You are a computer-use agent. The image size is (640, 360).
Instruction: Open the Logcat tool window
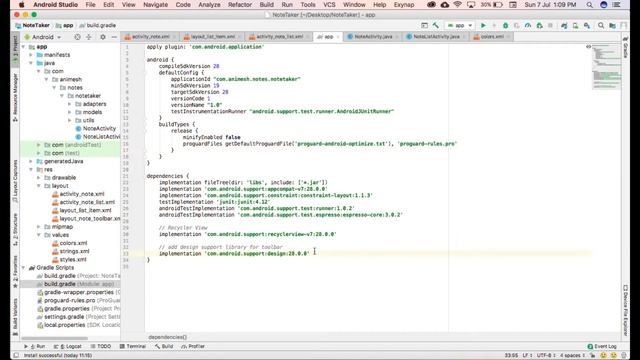point(68,346)
